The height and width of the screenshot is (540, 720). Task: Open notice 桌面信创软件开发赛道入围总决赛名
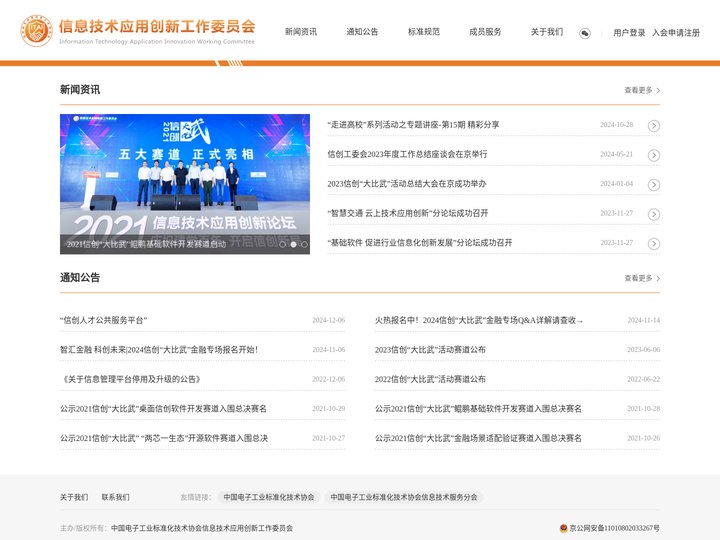(163, 408)
